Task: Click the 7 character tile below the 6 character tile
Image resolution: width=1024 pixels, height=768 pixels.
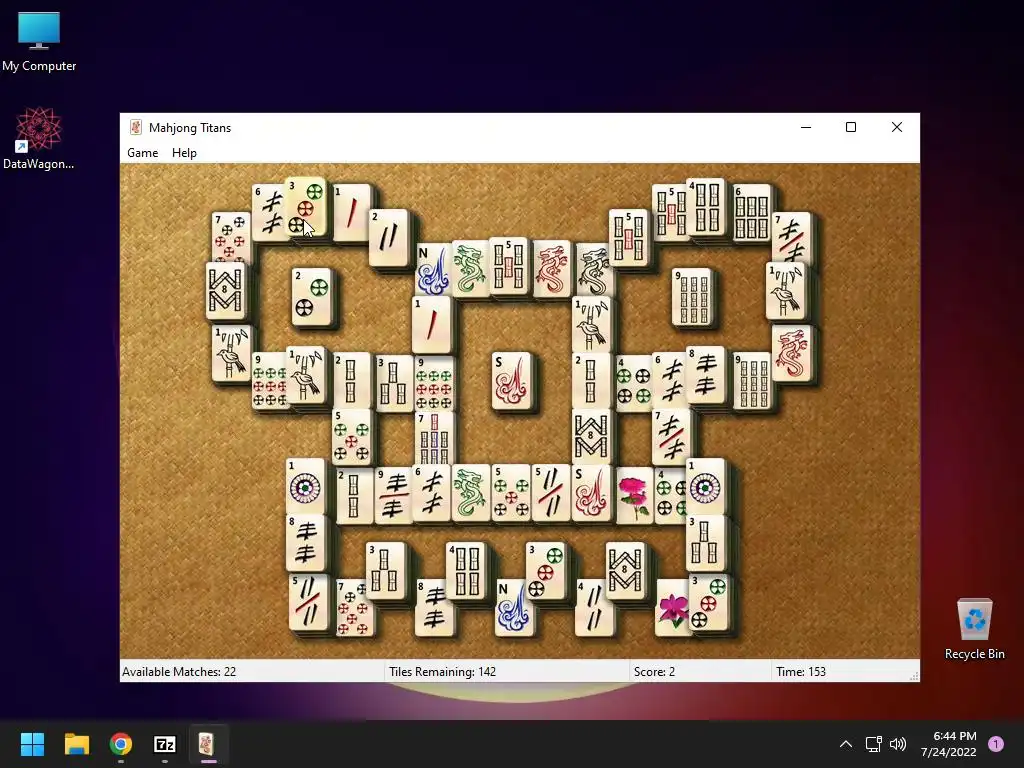Action: (671, 436)
